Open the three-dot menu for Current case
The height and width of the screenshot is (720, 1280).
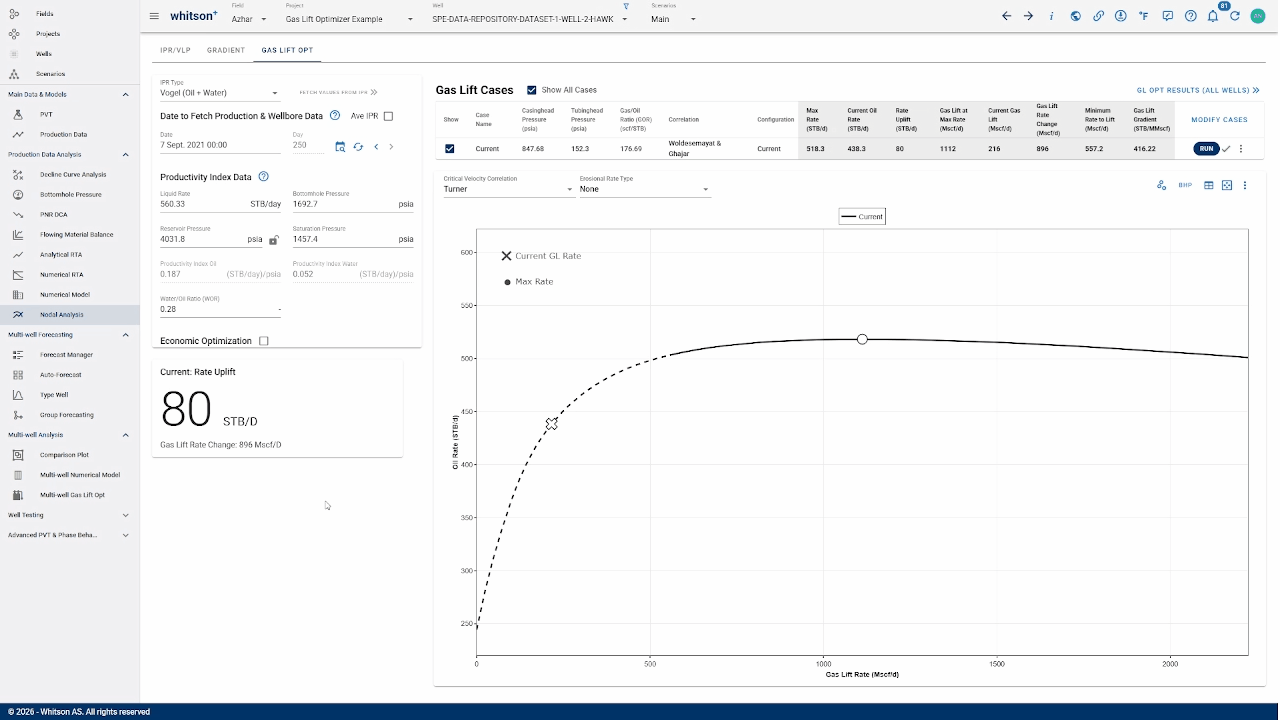[x=1241, y=149]
